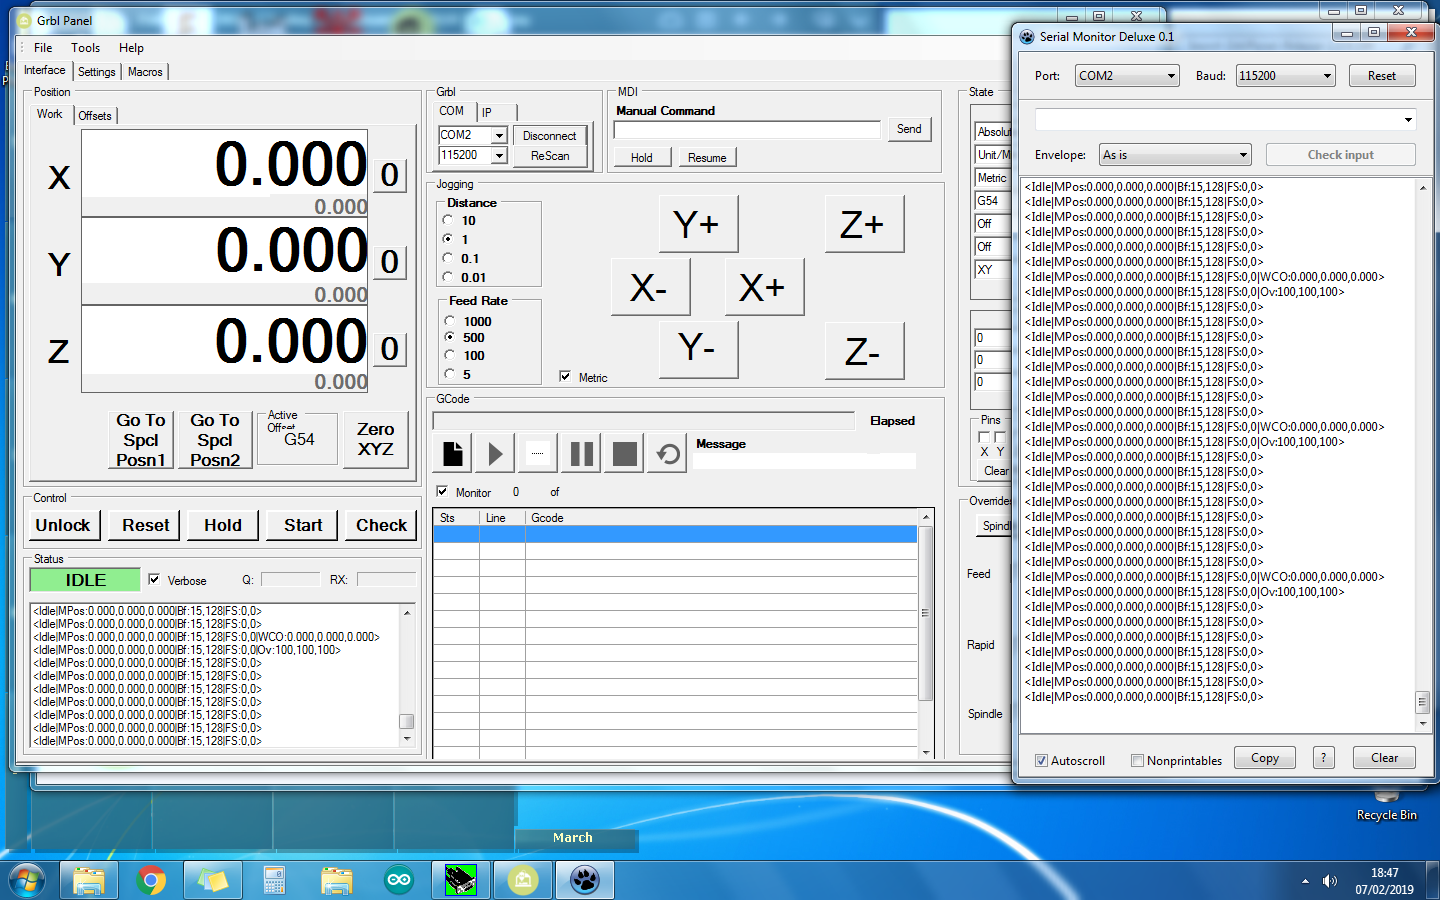Click the Disconnect button

(549, 135)
